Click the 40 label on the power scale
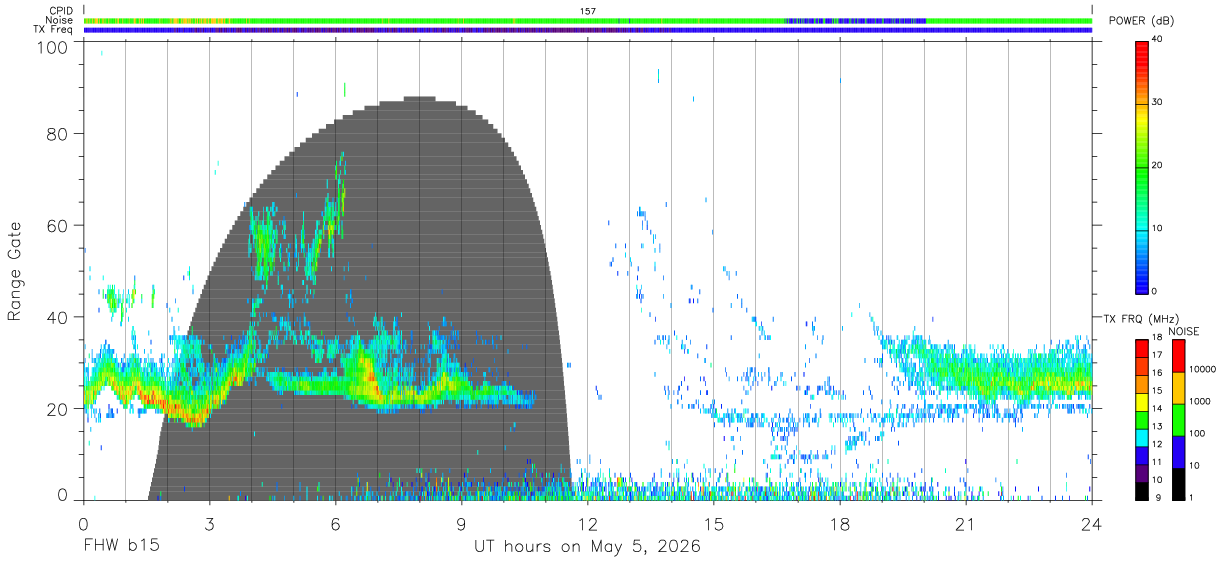The width and height of the screenshot is (1228, 567). tap(1157, 39)
